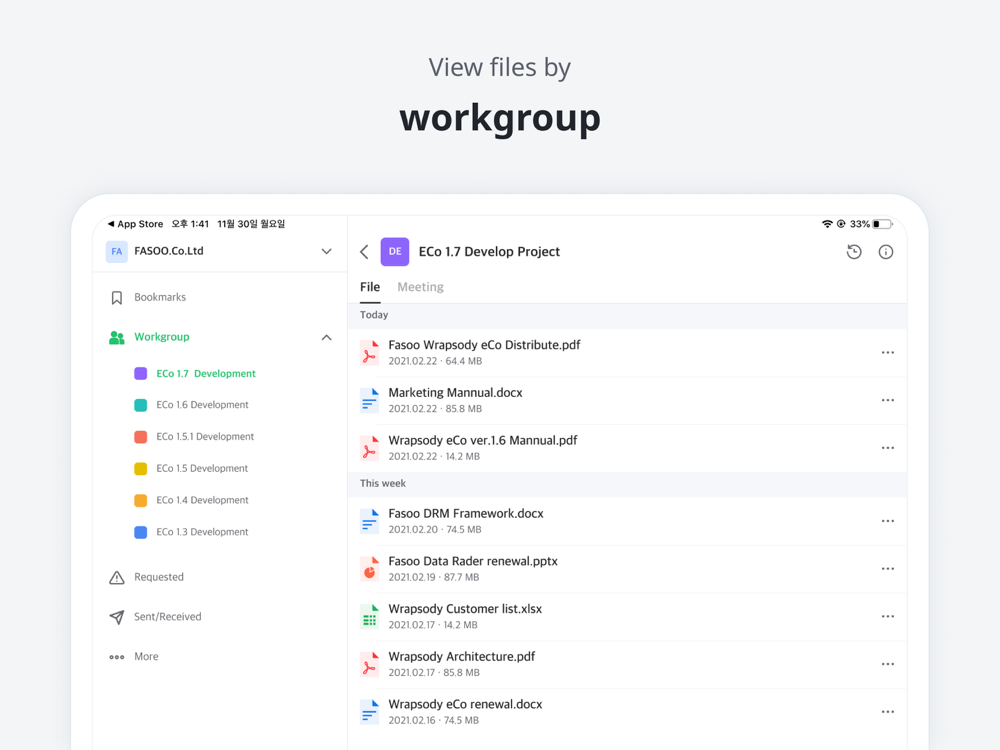The image size is (1000, 750).
Task: Open Wrapsody Customer list.xlsx file
Action: pyautogui.click(x=627, y=617)
